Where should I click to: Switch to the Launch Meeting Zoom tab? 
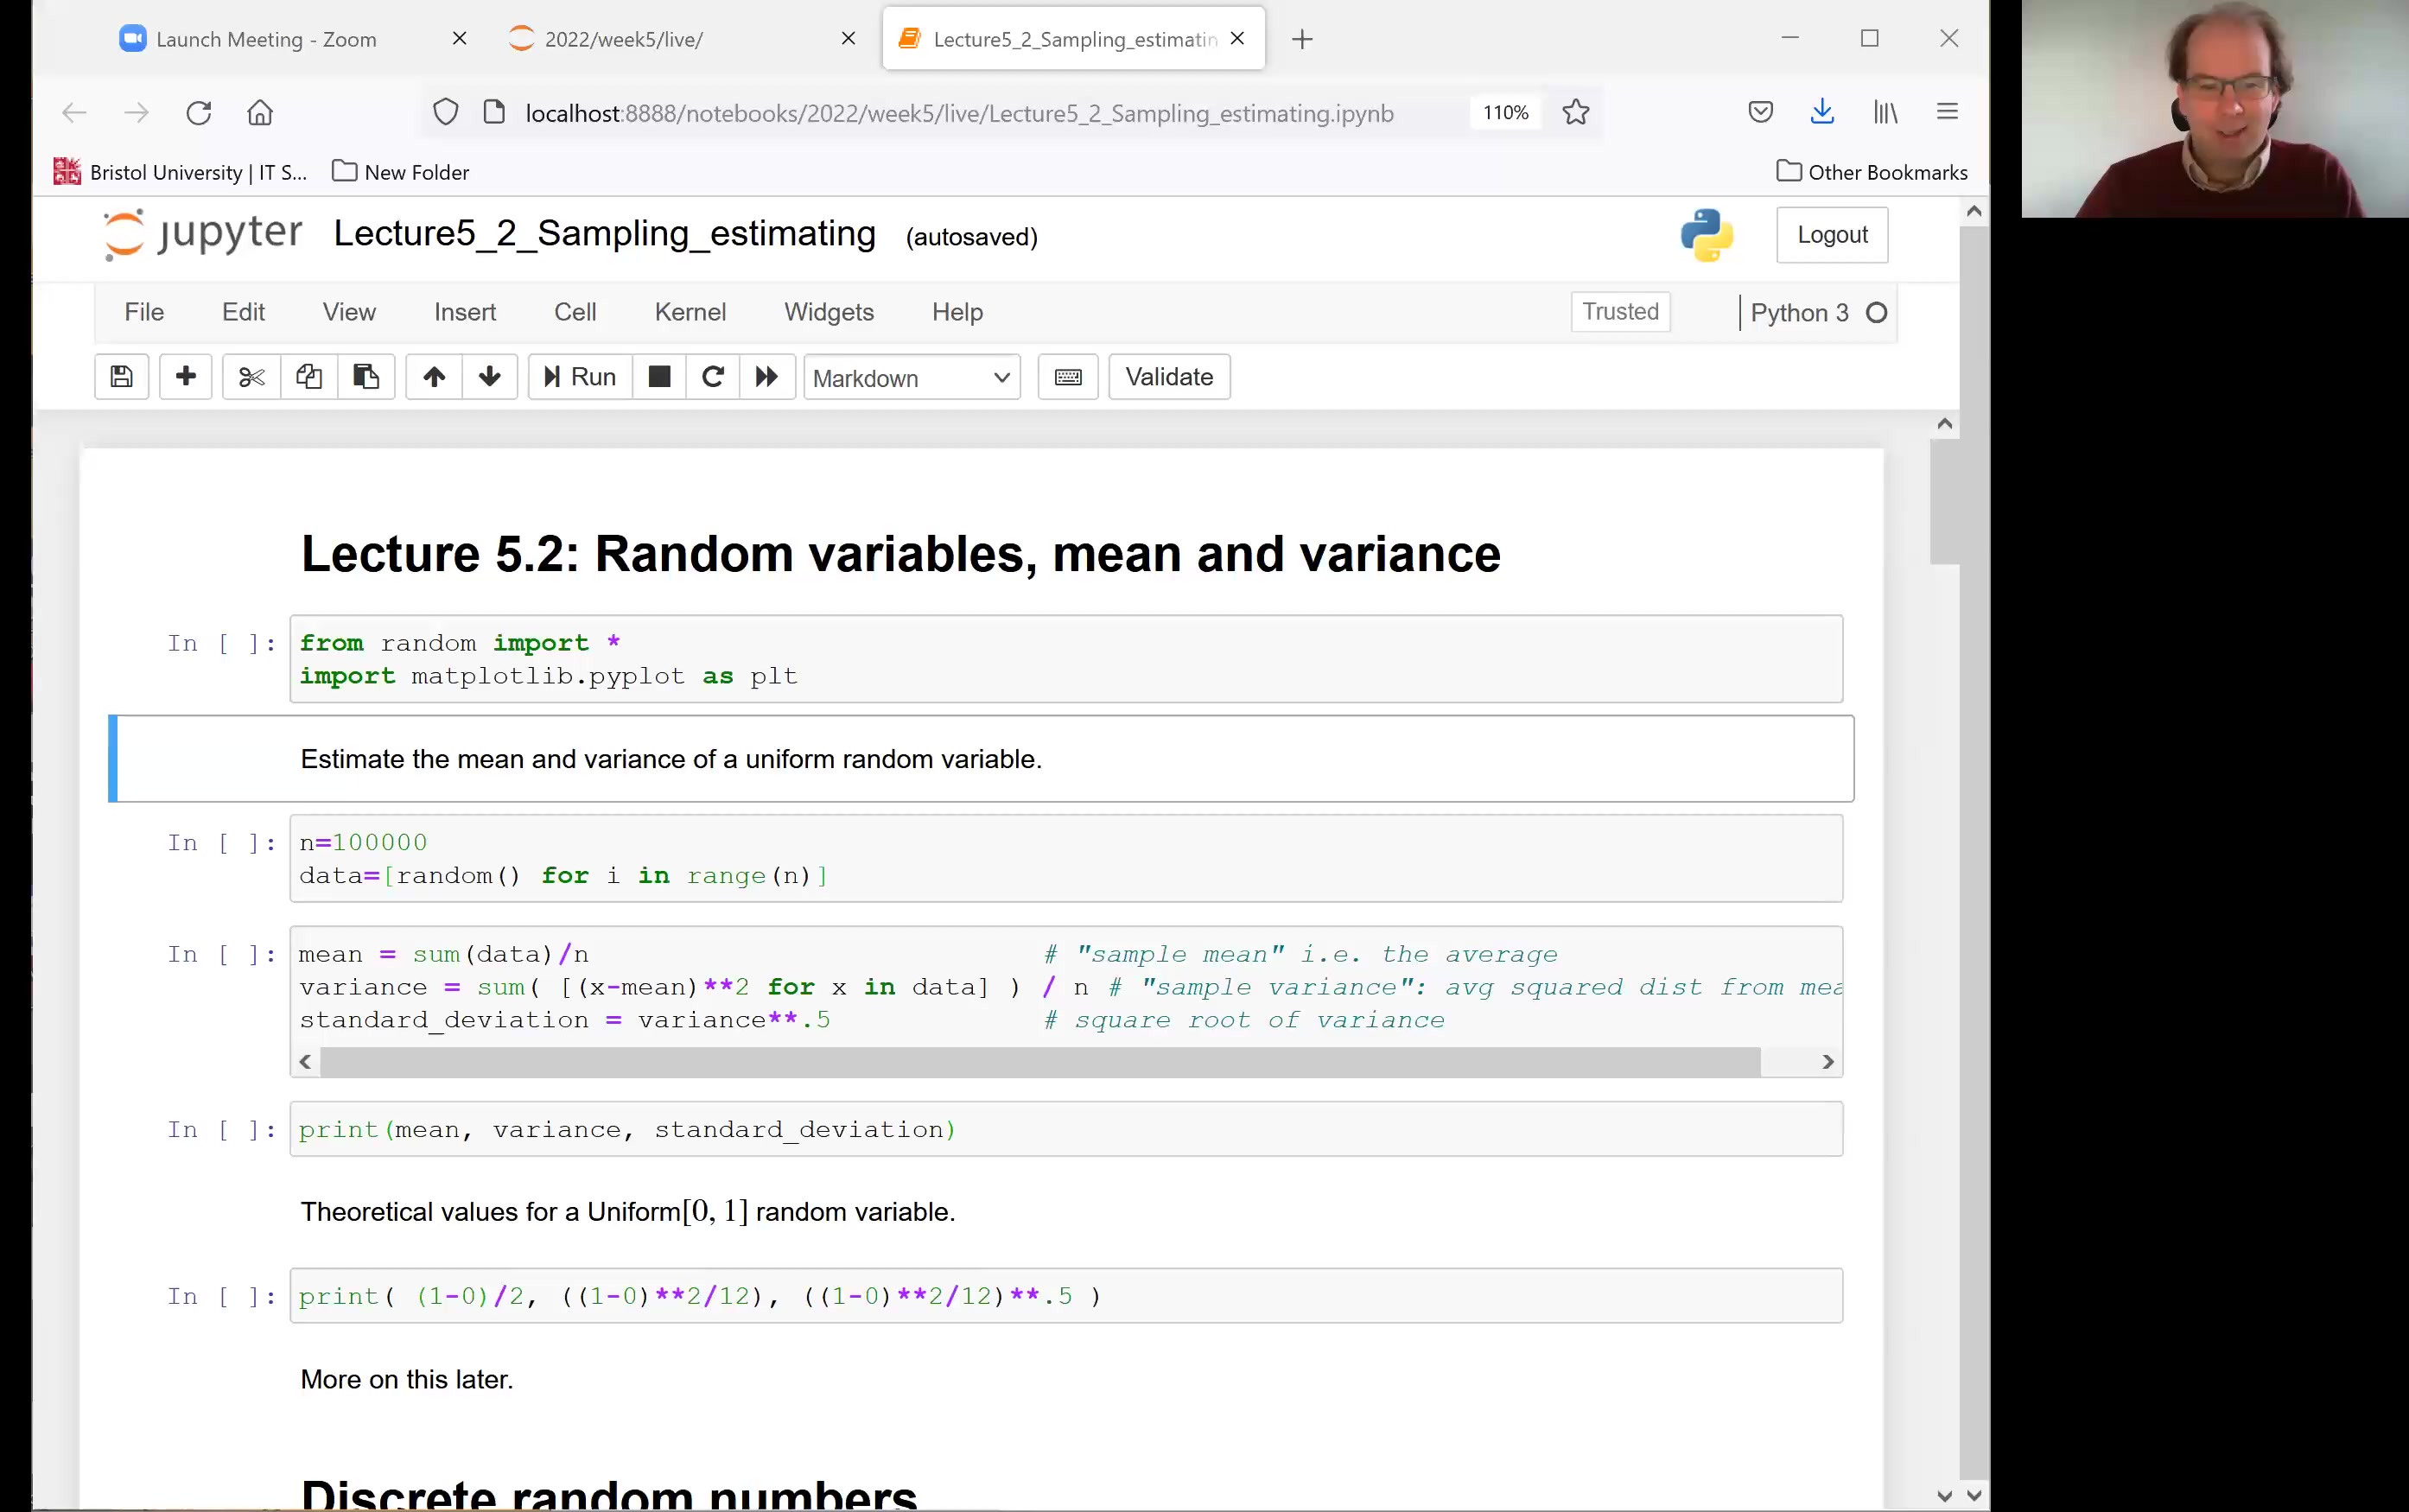click(265, 39)
